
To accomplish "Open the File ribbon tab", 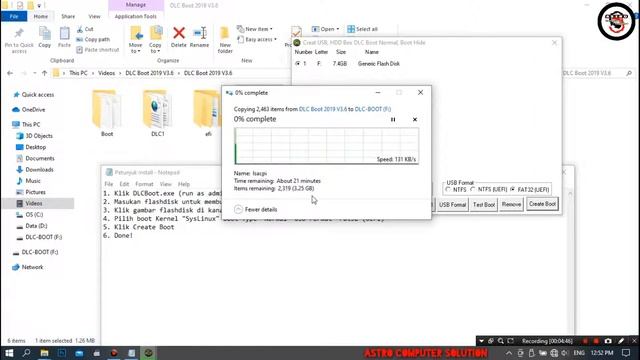I will [x=14, y=16].
